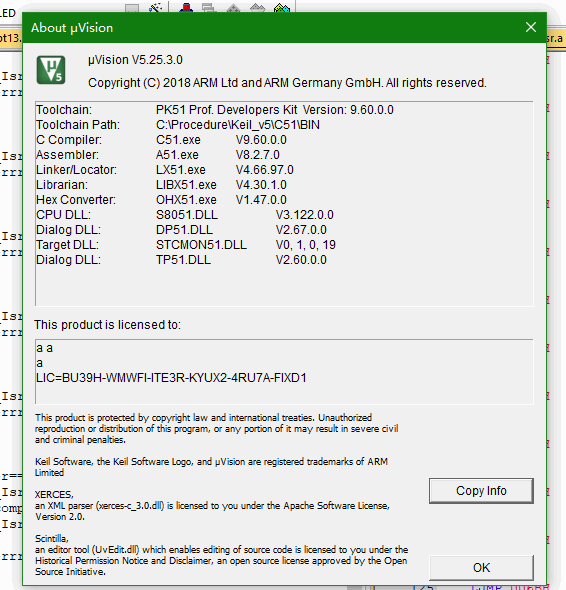The width and height of the screenshot is (566, 590).
Task: Click the LIBX51.exe librarian entry
Action: click(x=186, y=185)
